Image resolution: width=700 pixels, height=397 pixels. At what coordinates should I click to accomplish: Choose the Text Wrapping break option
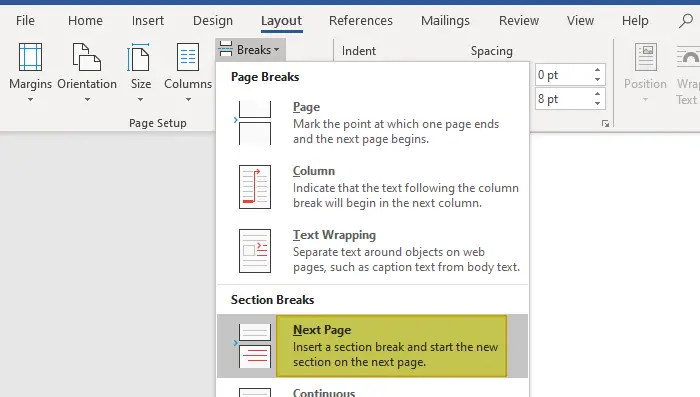coord(372,251)
